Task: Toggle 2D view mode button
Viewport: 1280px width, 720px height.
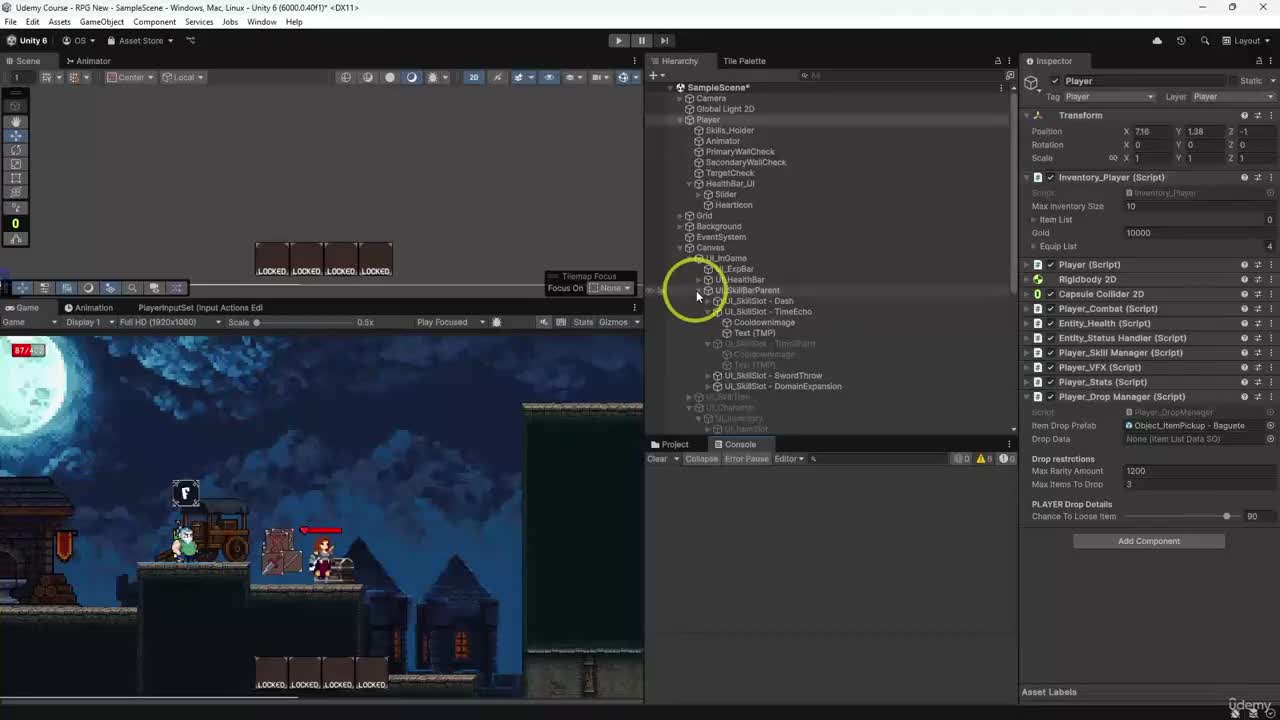Action: (474, 77)
